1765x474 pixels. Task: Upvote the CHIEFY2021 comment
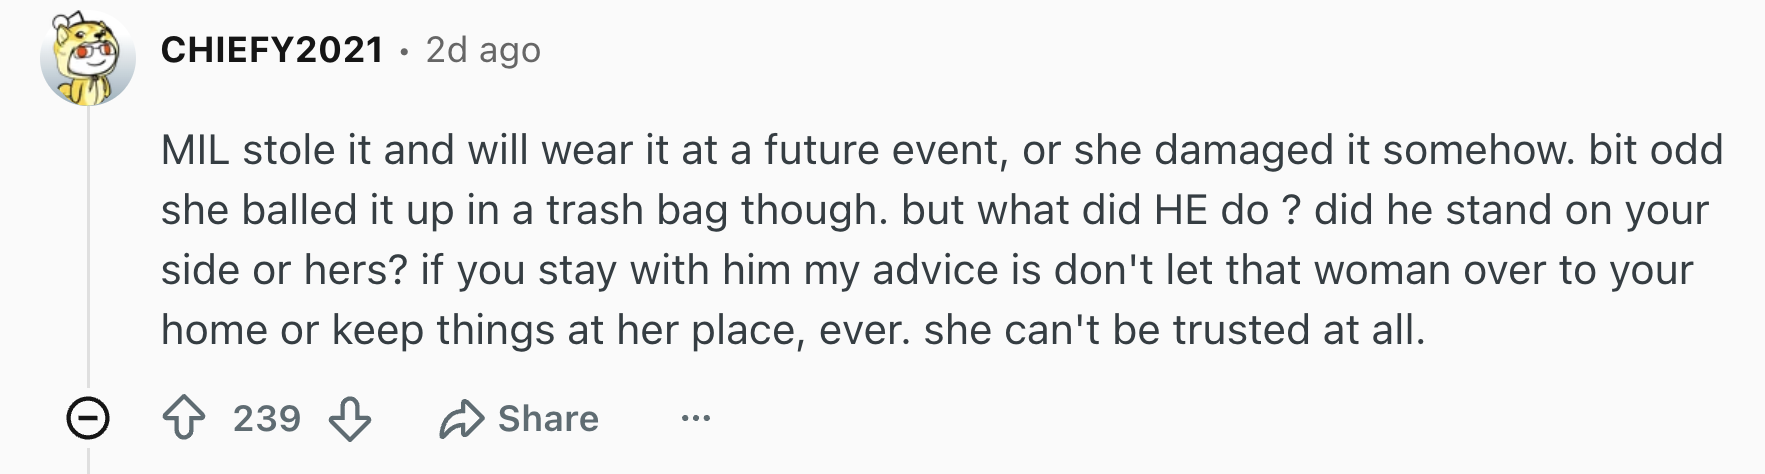pos(184,418)
